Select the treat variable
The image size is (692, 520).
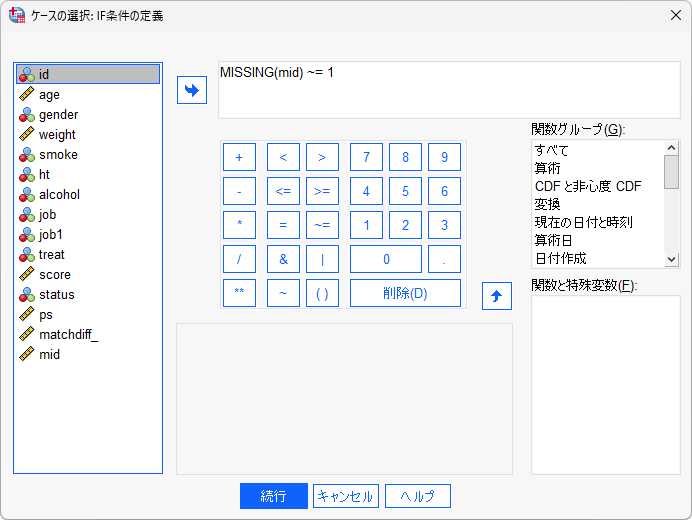coord(52,255)
